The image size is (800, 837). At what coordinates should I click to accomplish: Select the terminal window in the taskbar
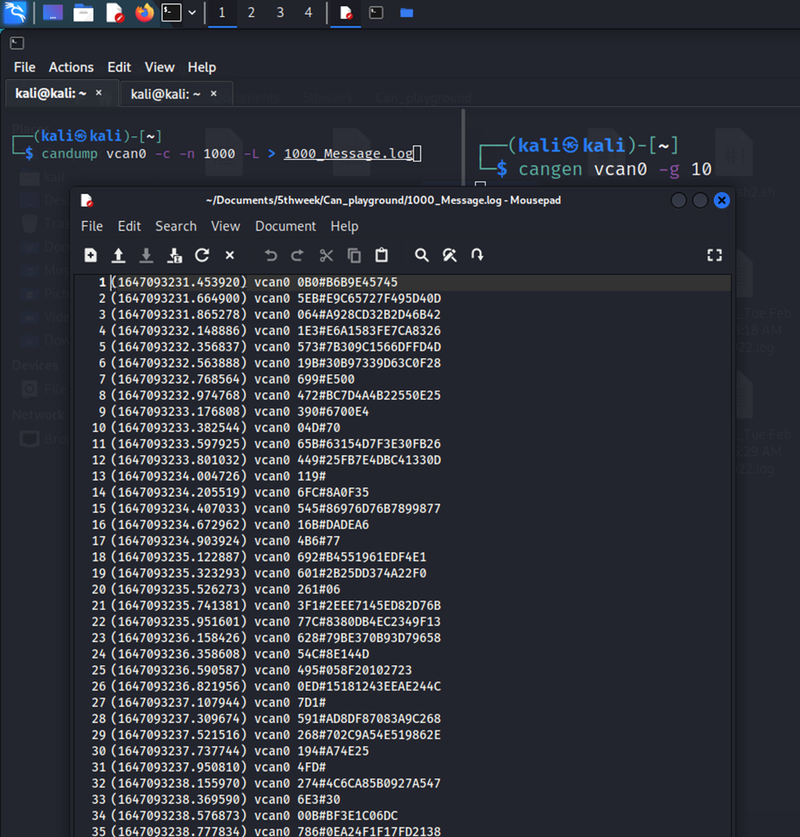[376, 12]
